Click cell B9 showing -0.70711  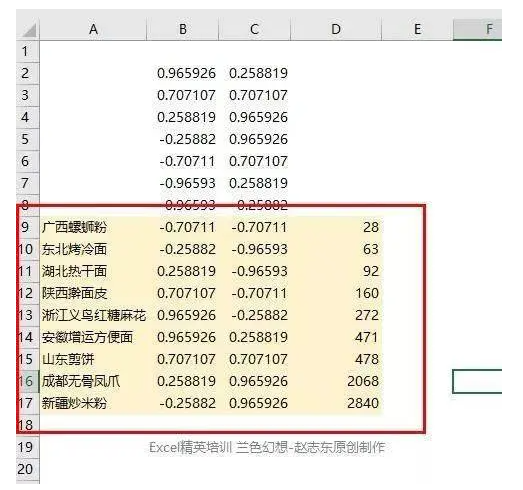tap(182, 227)
